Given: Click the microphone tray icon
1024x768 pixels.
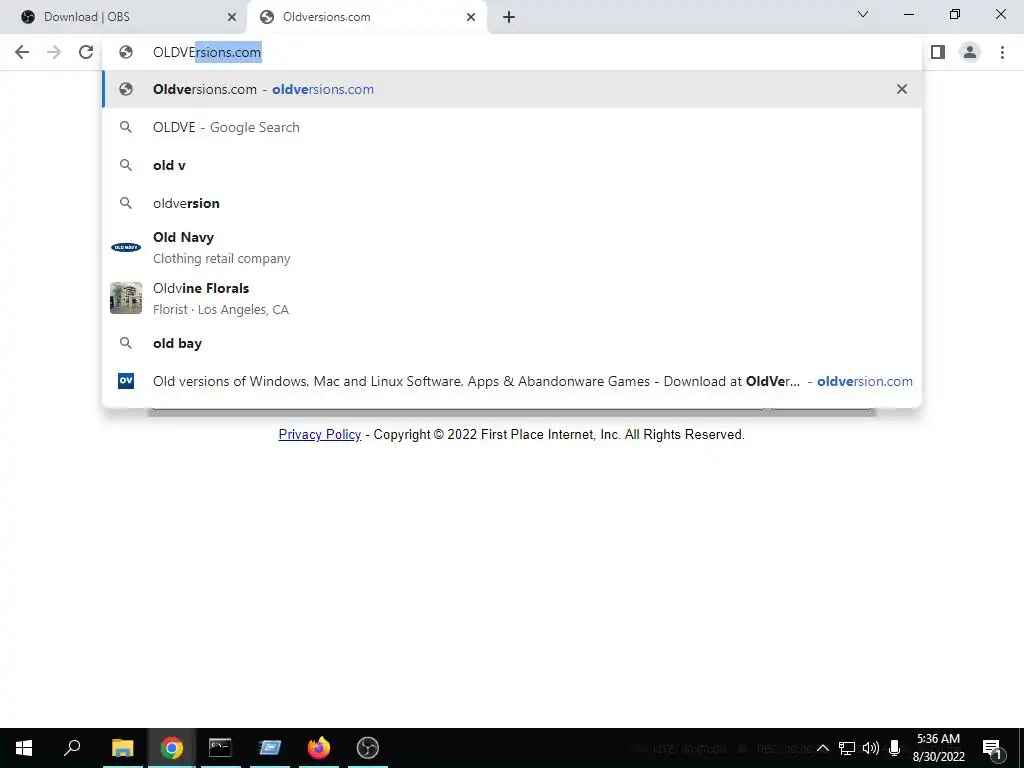Looking at the screenshot, I should coord(895,748).
